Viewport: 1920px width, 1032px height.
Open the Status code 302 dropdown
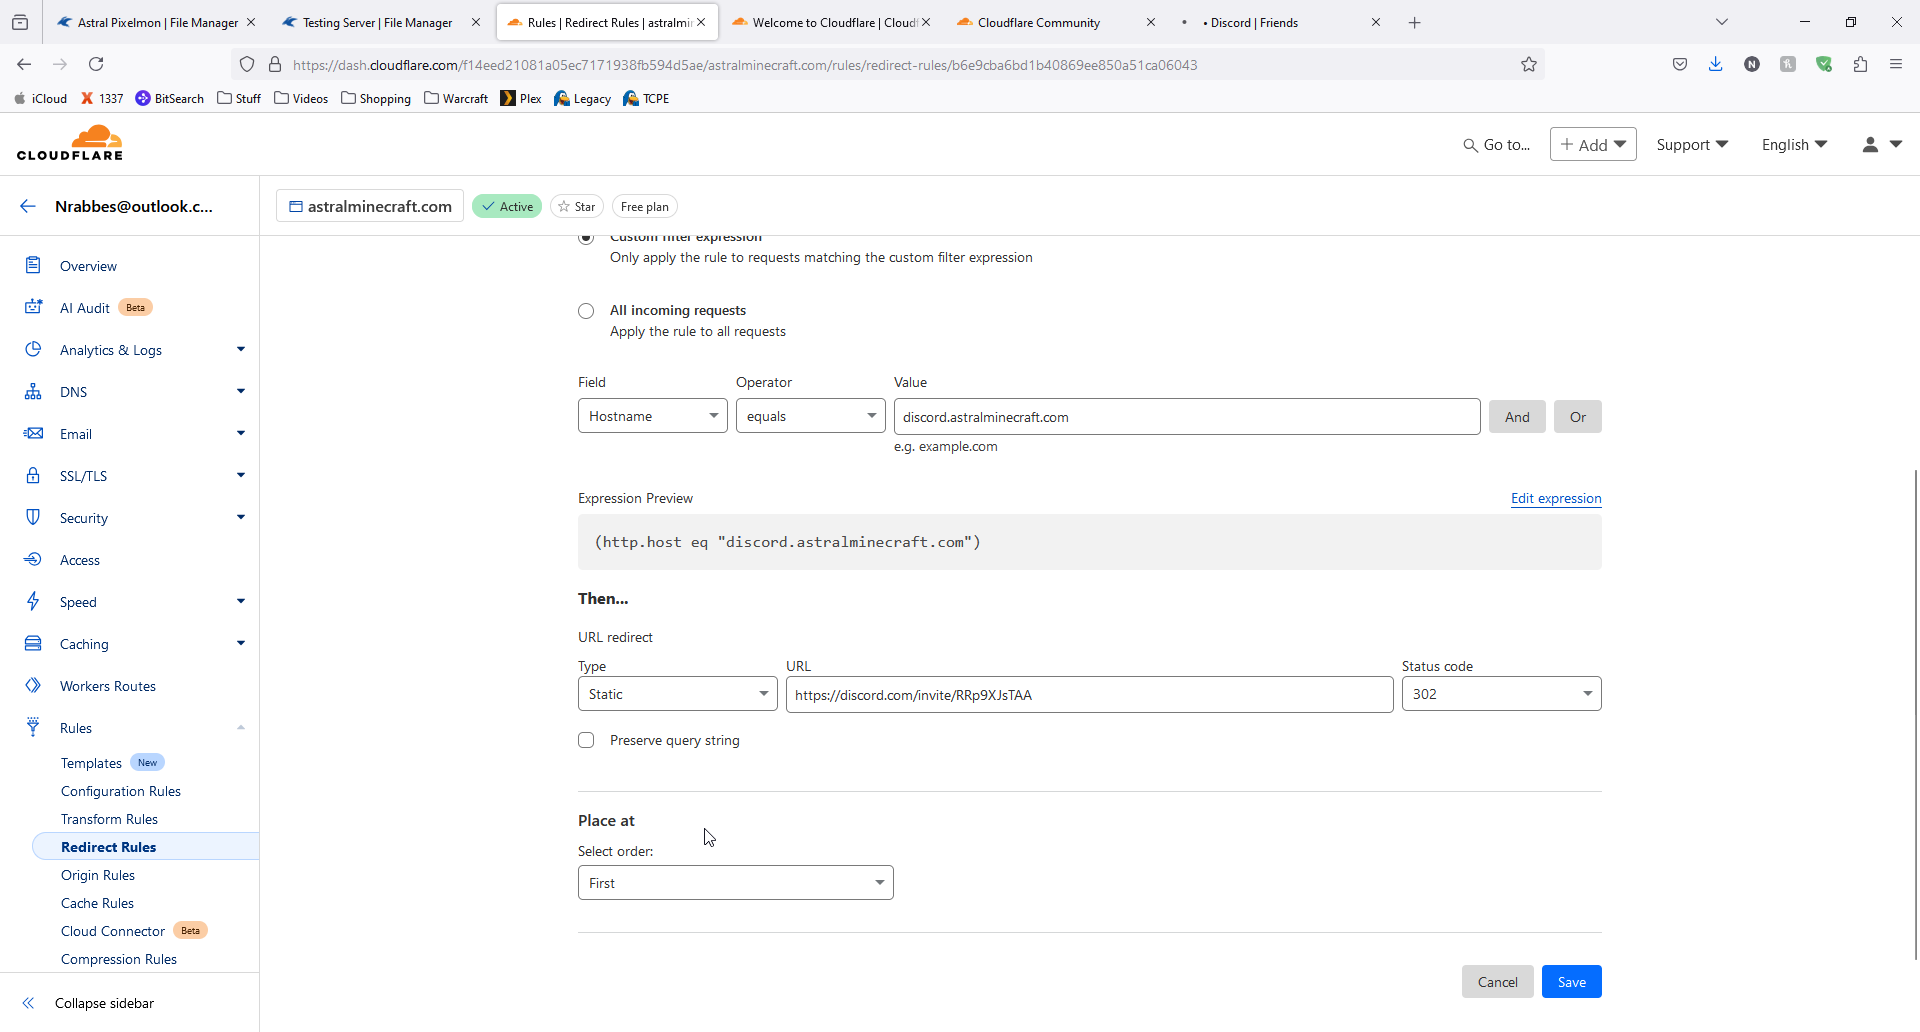[1501, 694]
